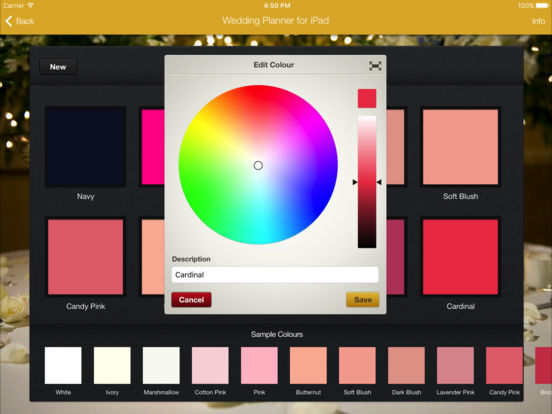Tap the color wheel center selector circle
This screenshot has height=414, width=552.
click(x=258, y=165)
